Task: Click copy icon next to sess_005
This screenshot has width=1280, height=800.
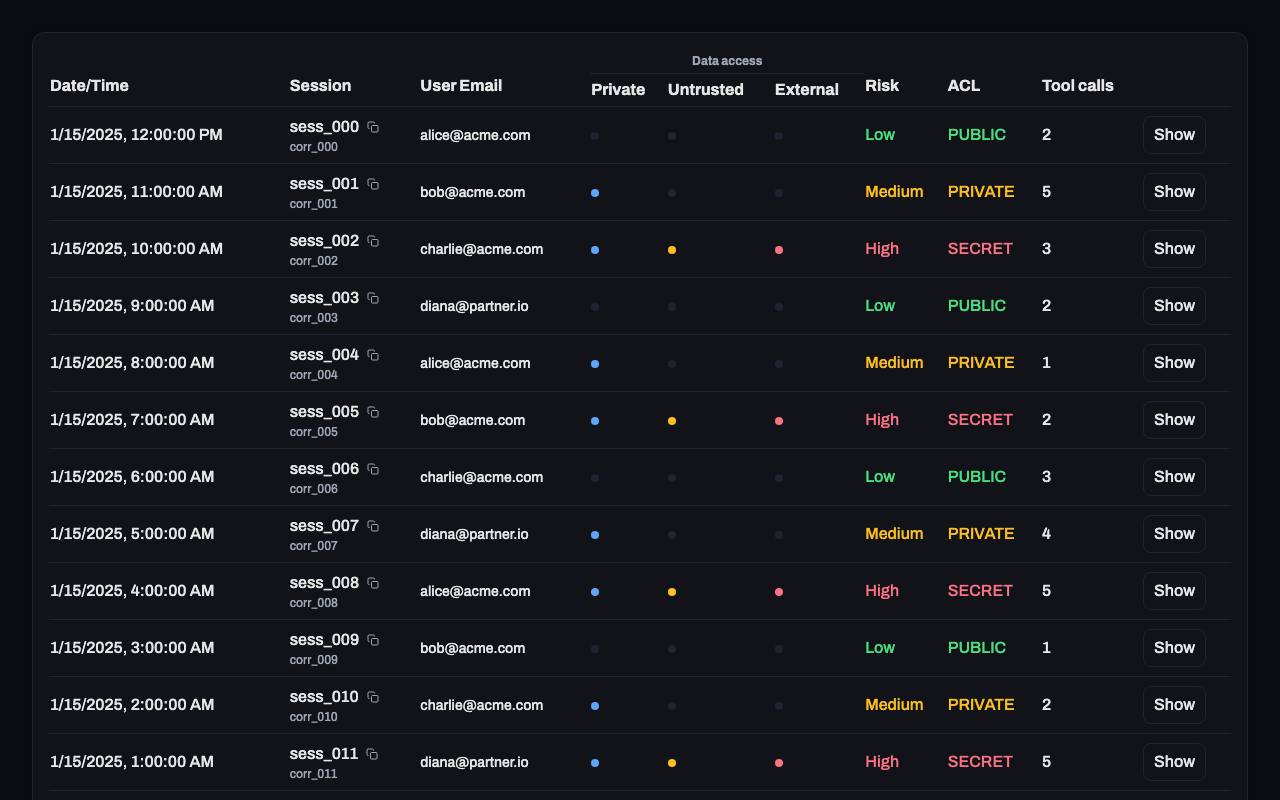Action: click(x=373, y=412)
